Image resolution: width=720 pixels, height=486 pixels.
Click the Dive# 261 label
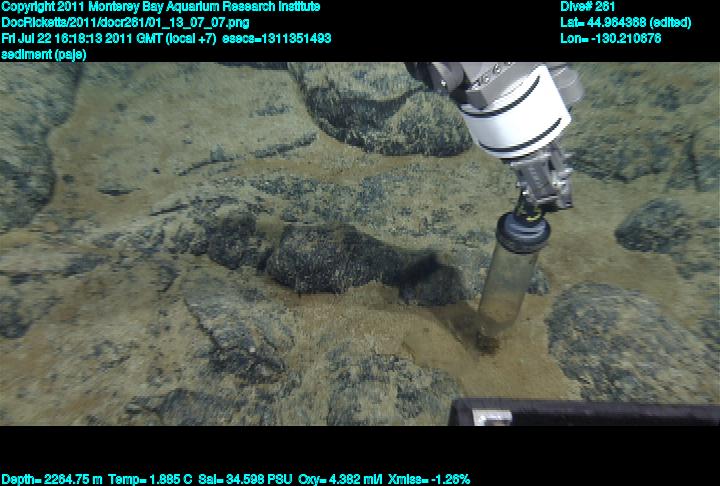point(588,7)
